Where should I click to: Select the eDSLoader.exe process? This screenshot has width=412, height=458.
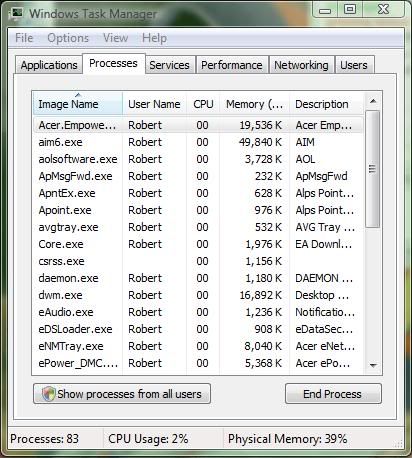coord(198,329)
